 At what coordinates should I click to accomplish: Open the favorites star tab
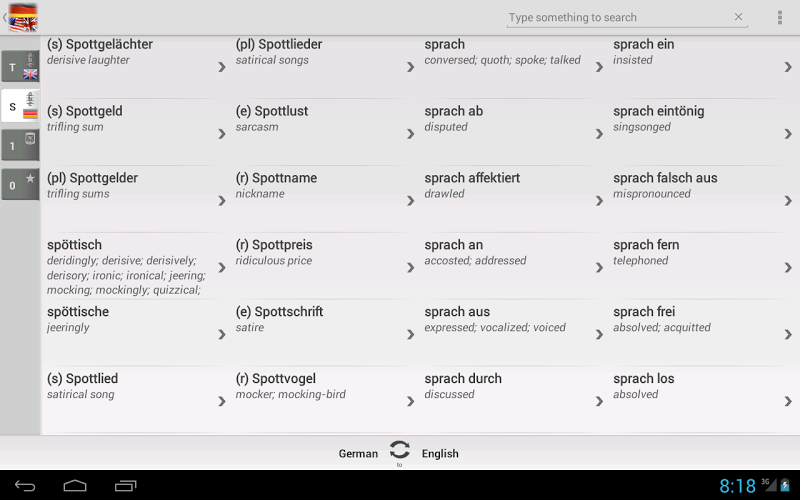point(20,184)
